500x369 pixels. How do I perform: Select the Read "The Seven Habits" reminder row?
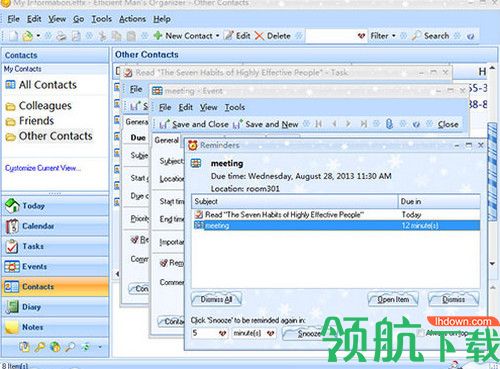(x=336, y=215)
